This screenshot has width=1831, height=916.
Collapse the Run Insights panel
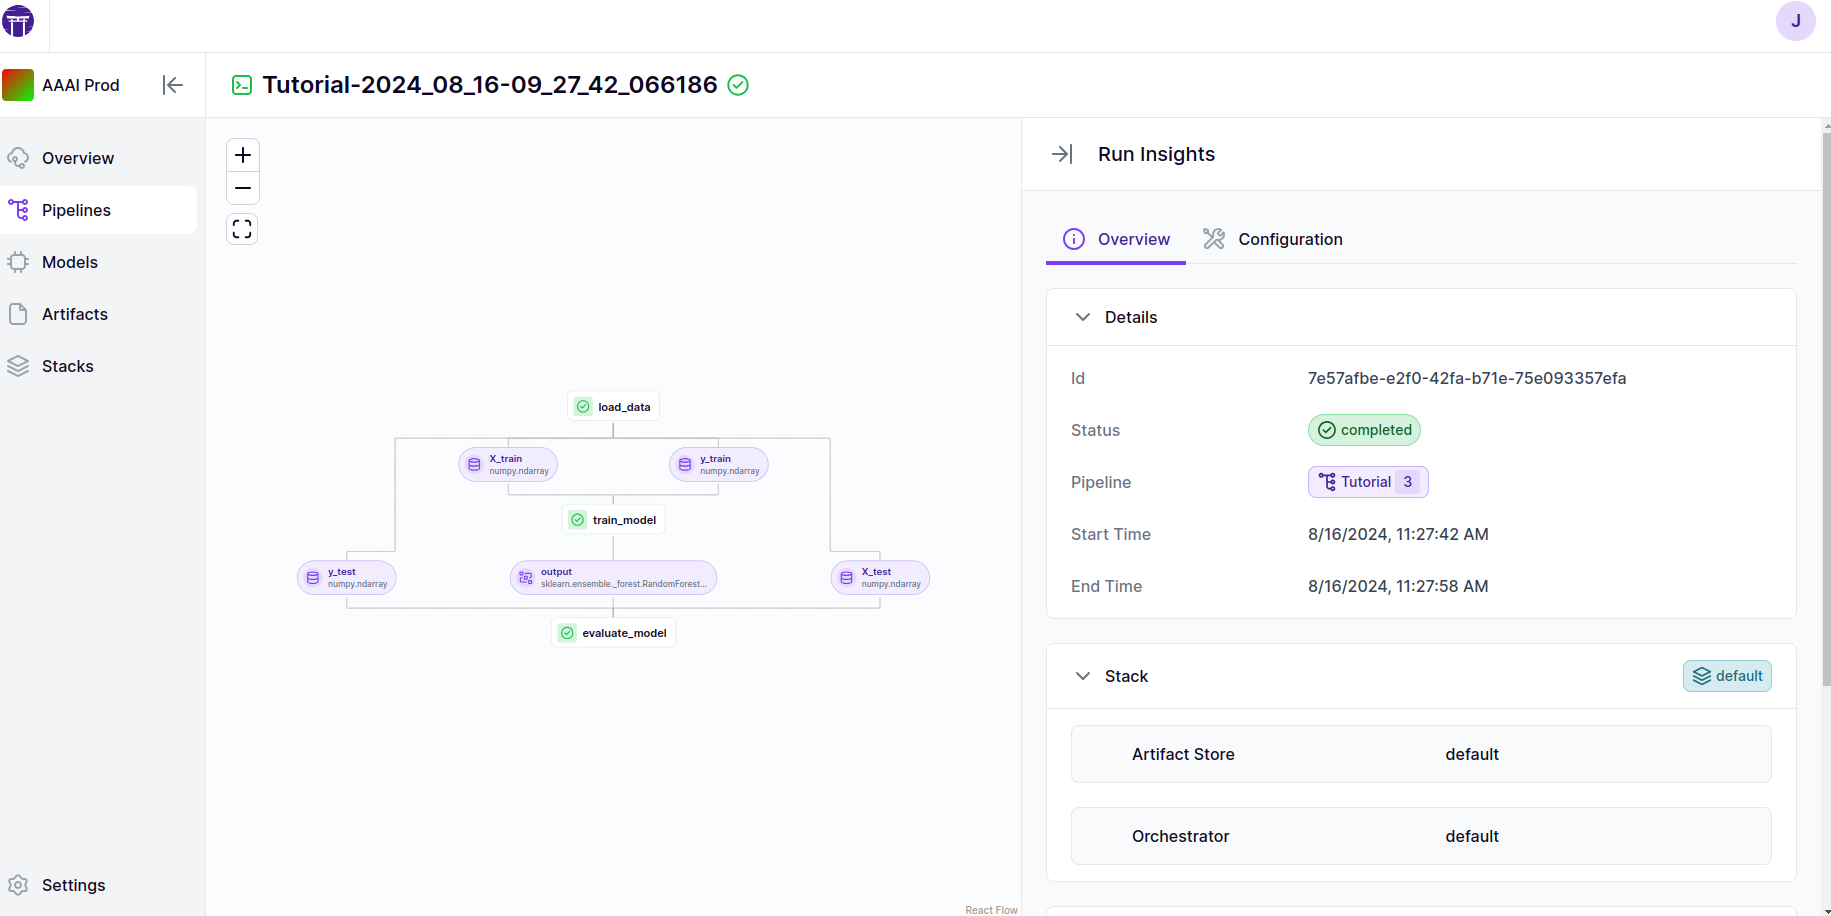pyautogui.click(x=1062, y=154)
